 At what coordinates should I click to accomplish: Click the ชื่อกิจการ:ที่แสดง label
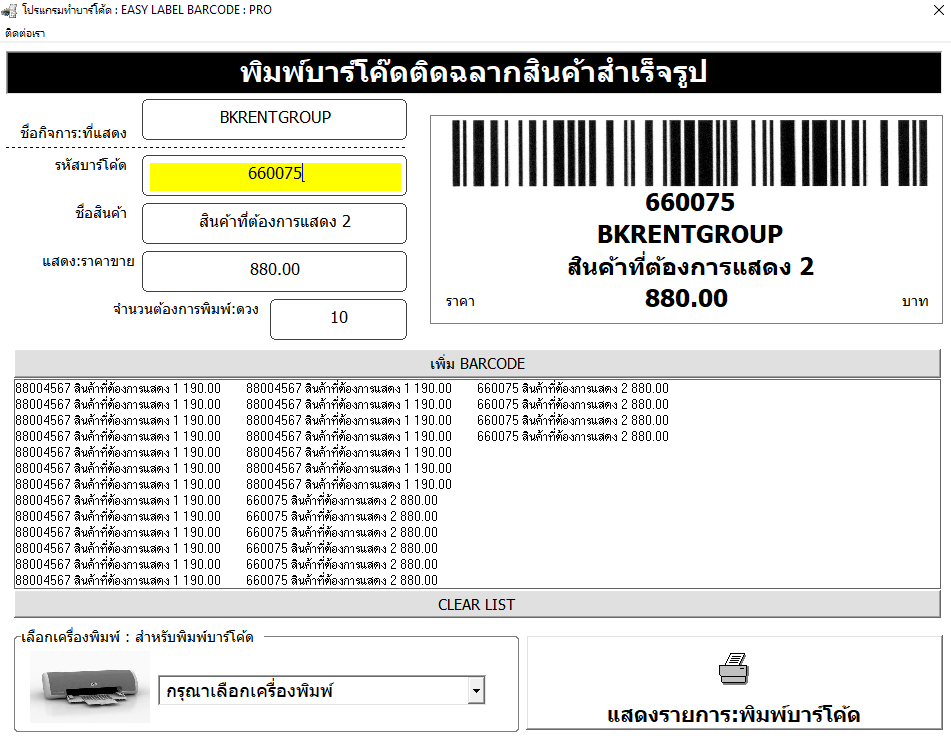[73, 133]
